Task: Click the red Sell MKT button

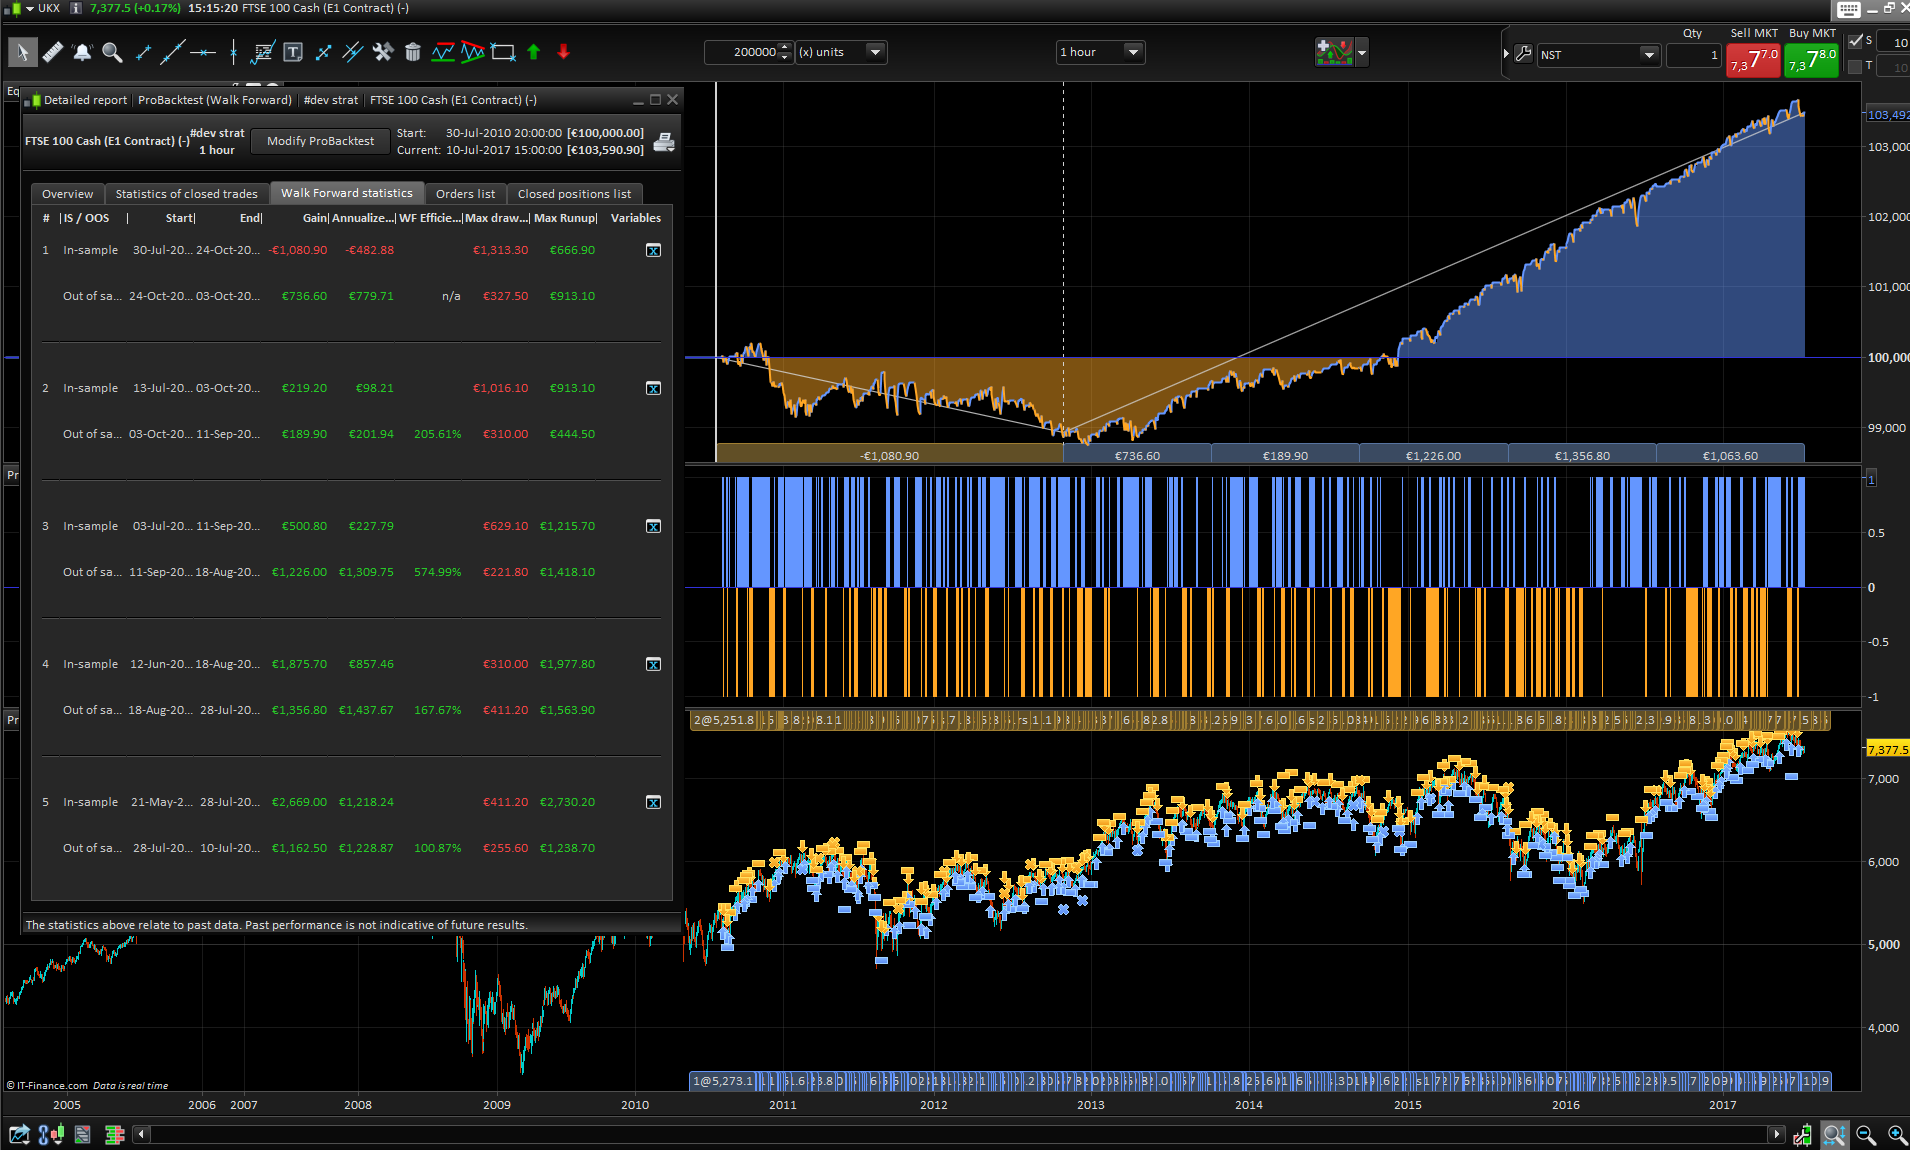Action: point(1754,60)
